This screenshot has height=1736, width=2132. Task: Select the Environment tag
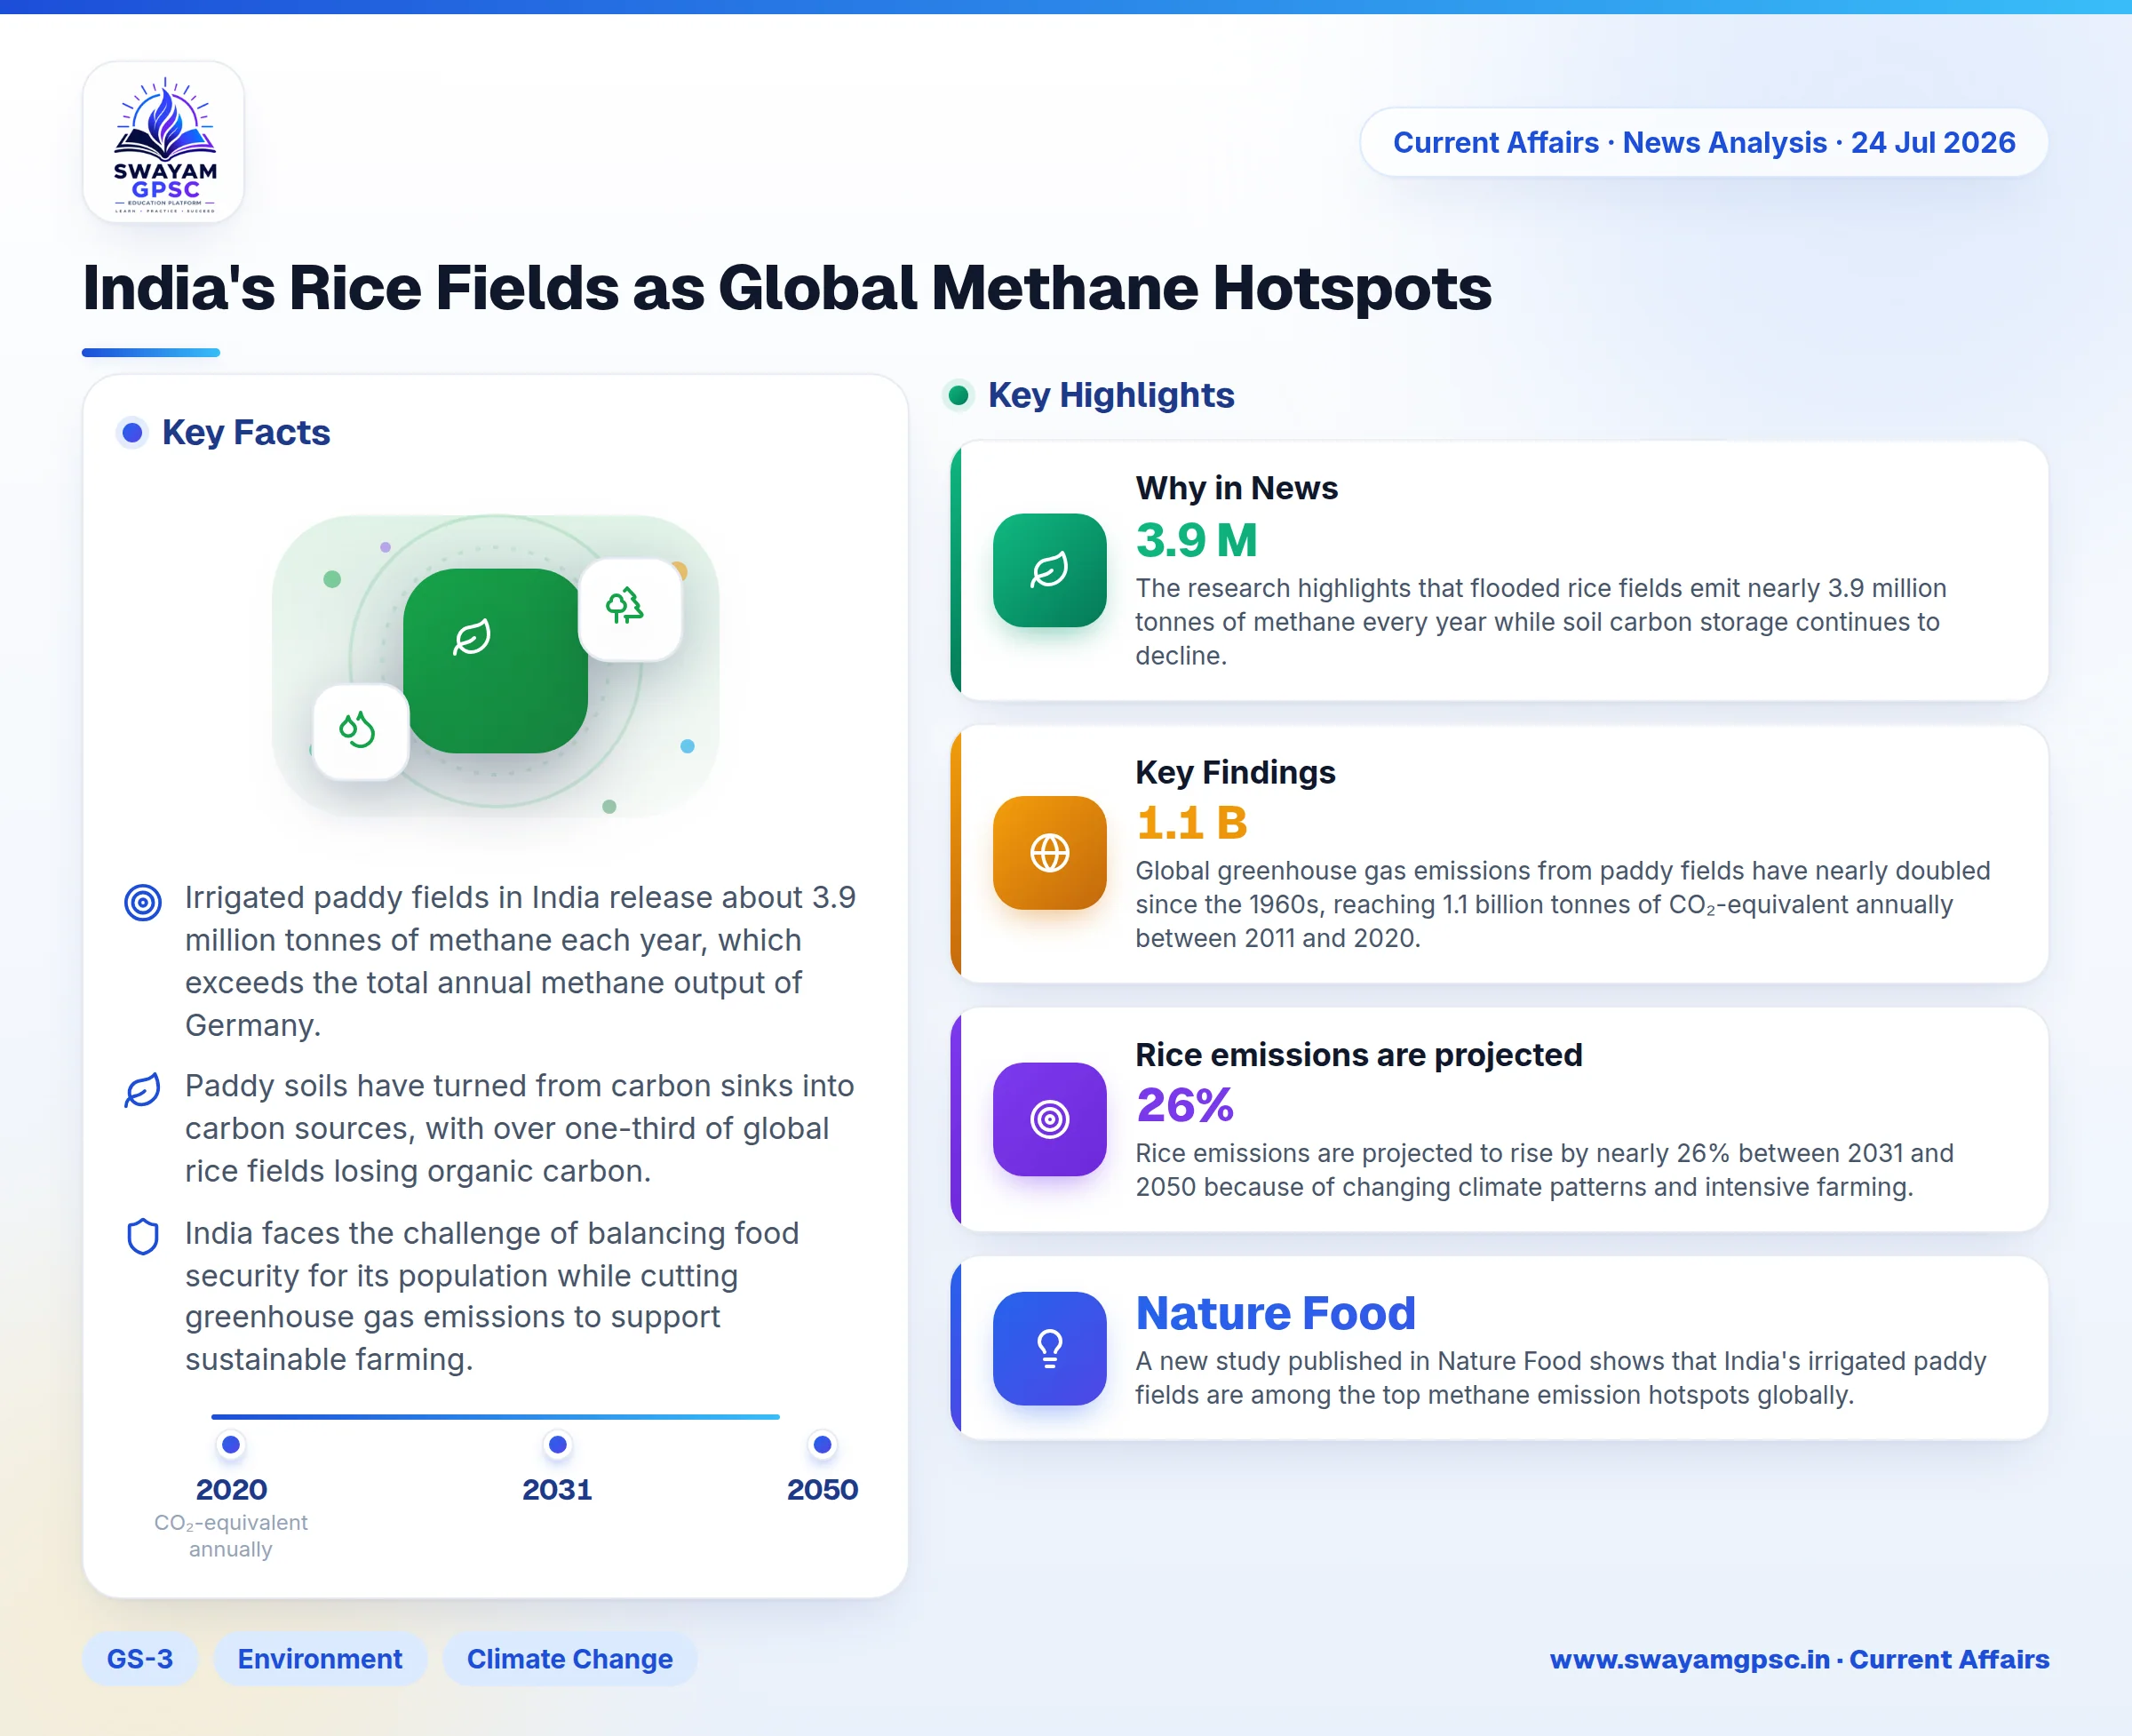click(x=320, y=1659)
